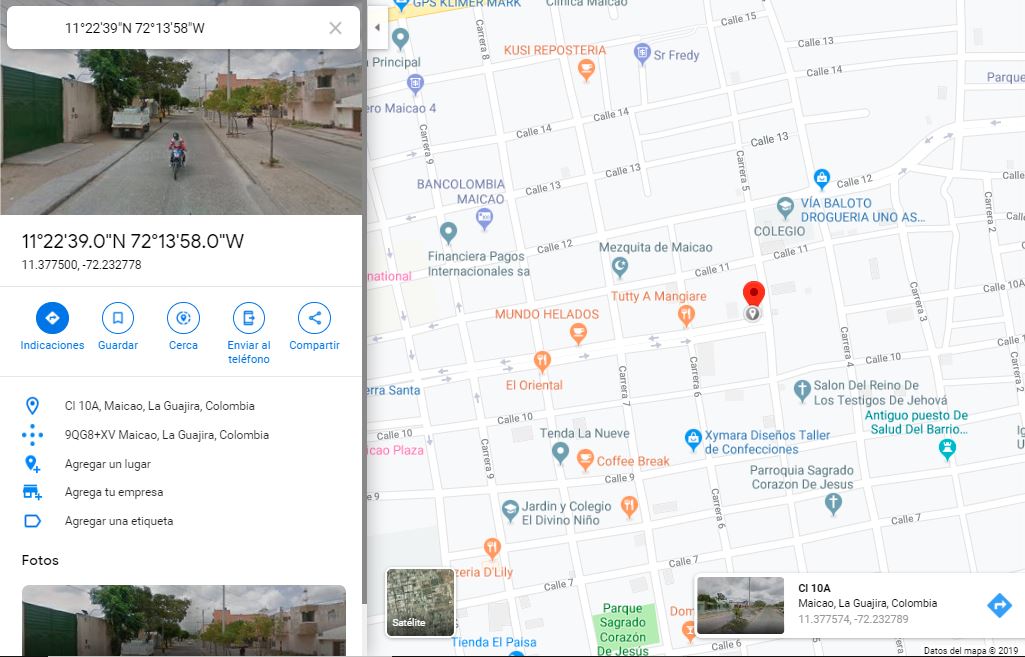Click Jardin y Colegio El Divino Niño marker
The image size is (1025, 657).
pyautogui.click(x=510, y=511)
